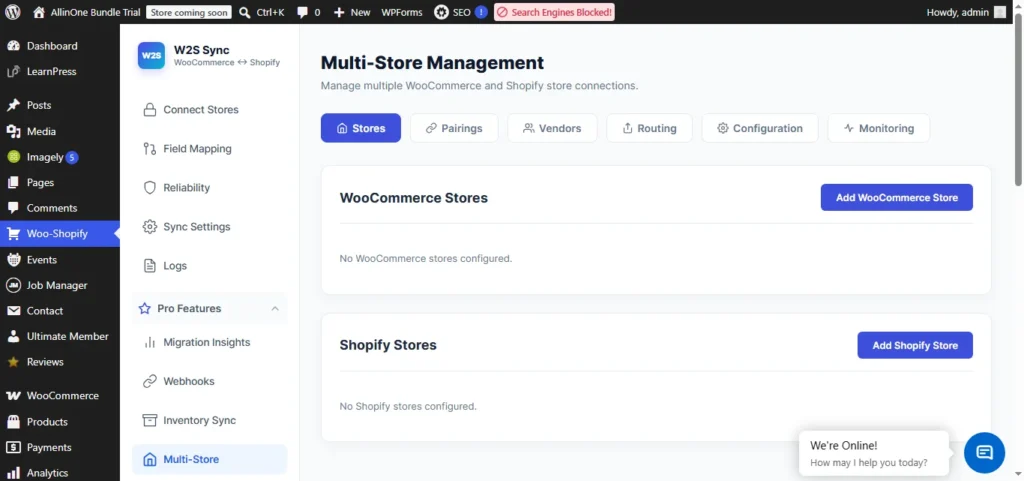Screen dimensions: 1024x481
Task: Go to Reliability settings
Action: (x=210, y=188)
